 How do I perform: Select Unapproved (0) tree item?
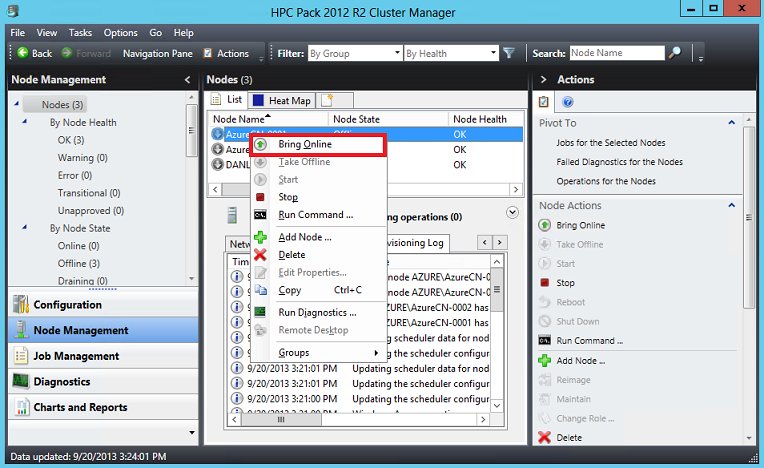click(91, 211)
